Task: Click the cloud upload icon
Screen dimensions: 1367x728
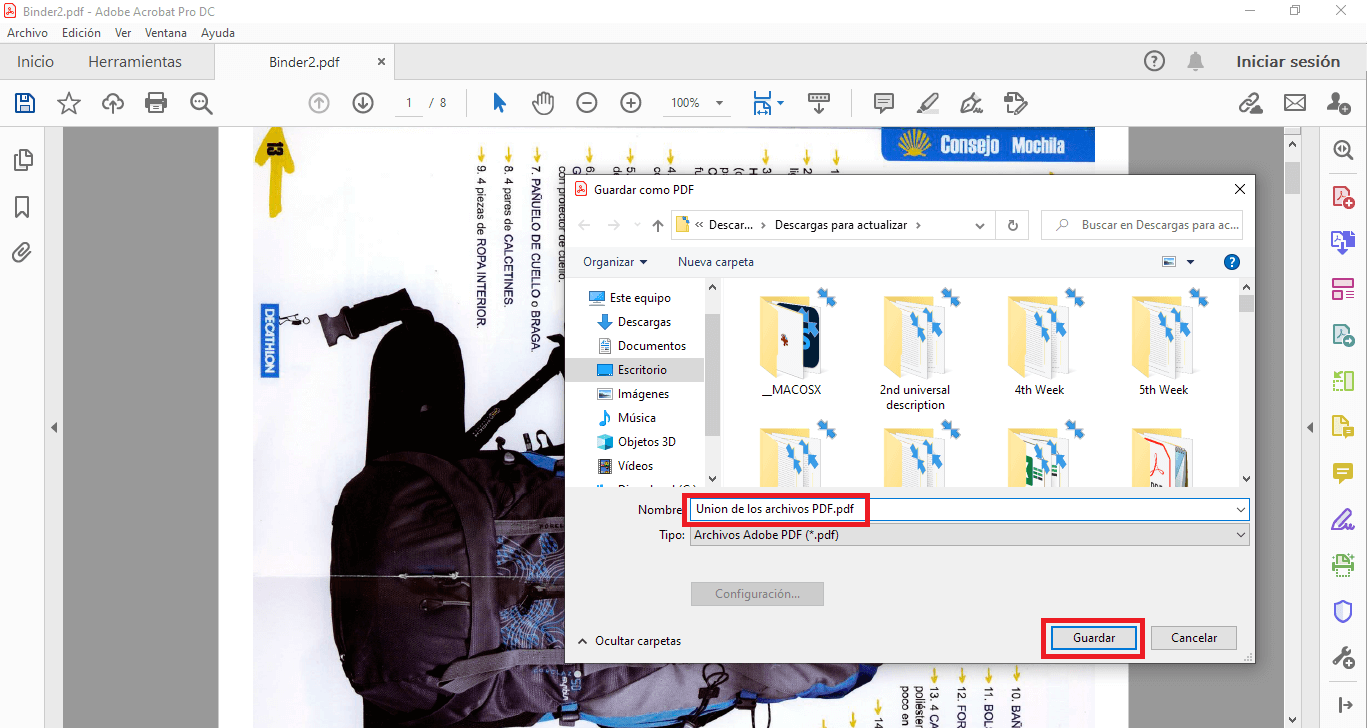Action: (x=113, y=103)
